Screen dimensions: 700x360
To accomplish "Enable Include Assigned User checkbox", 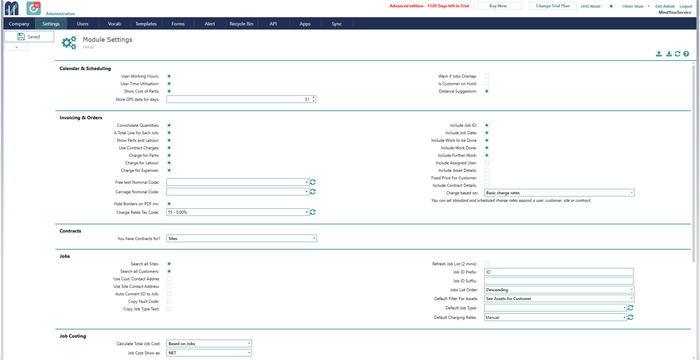I will tap(487, 163).
